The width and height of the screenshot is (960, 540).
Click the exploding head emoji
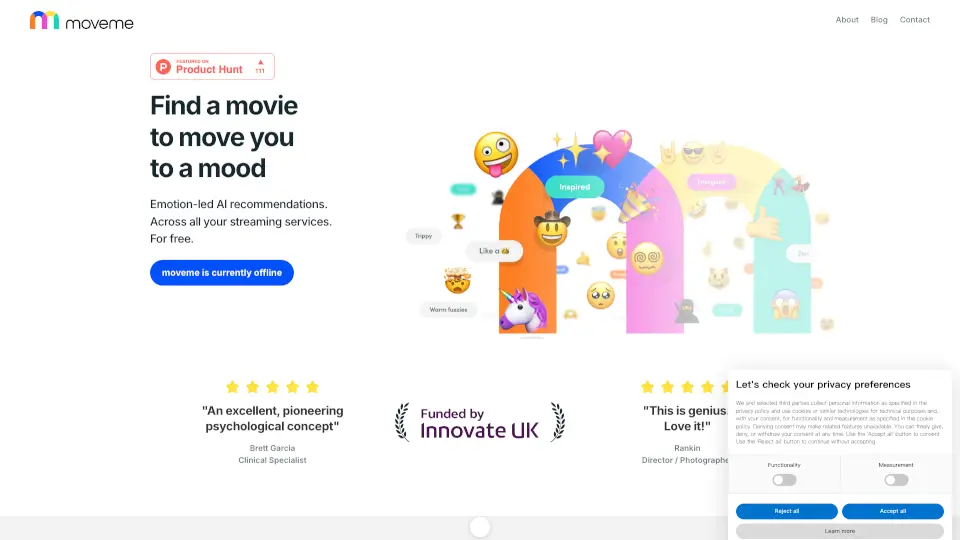[x=457, y=280]
